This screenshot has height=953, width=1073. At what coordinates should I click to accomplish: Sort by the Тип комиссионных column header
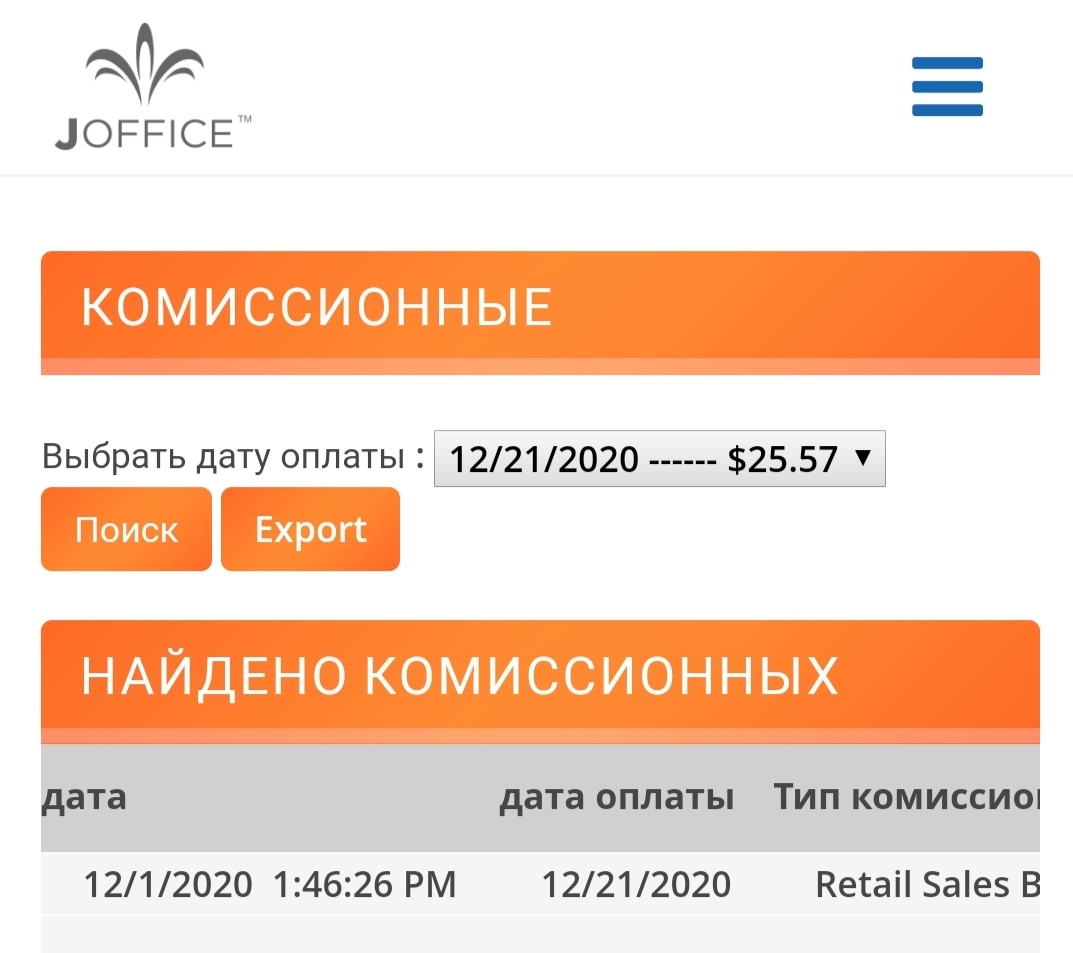(907, 797)
